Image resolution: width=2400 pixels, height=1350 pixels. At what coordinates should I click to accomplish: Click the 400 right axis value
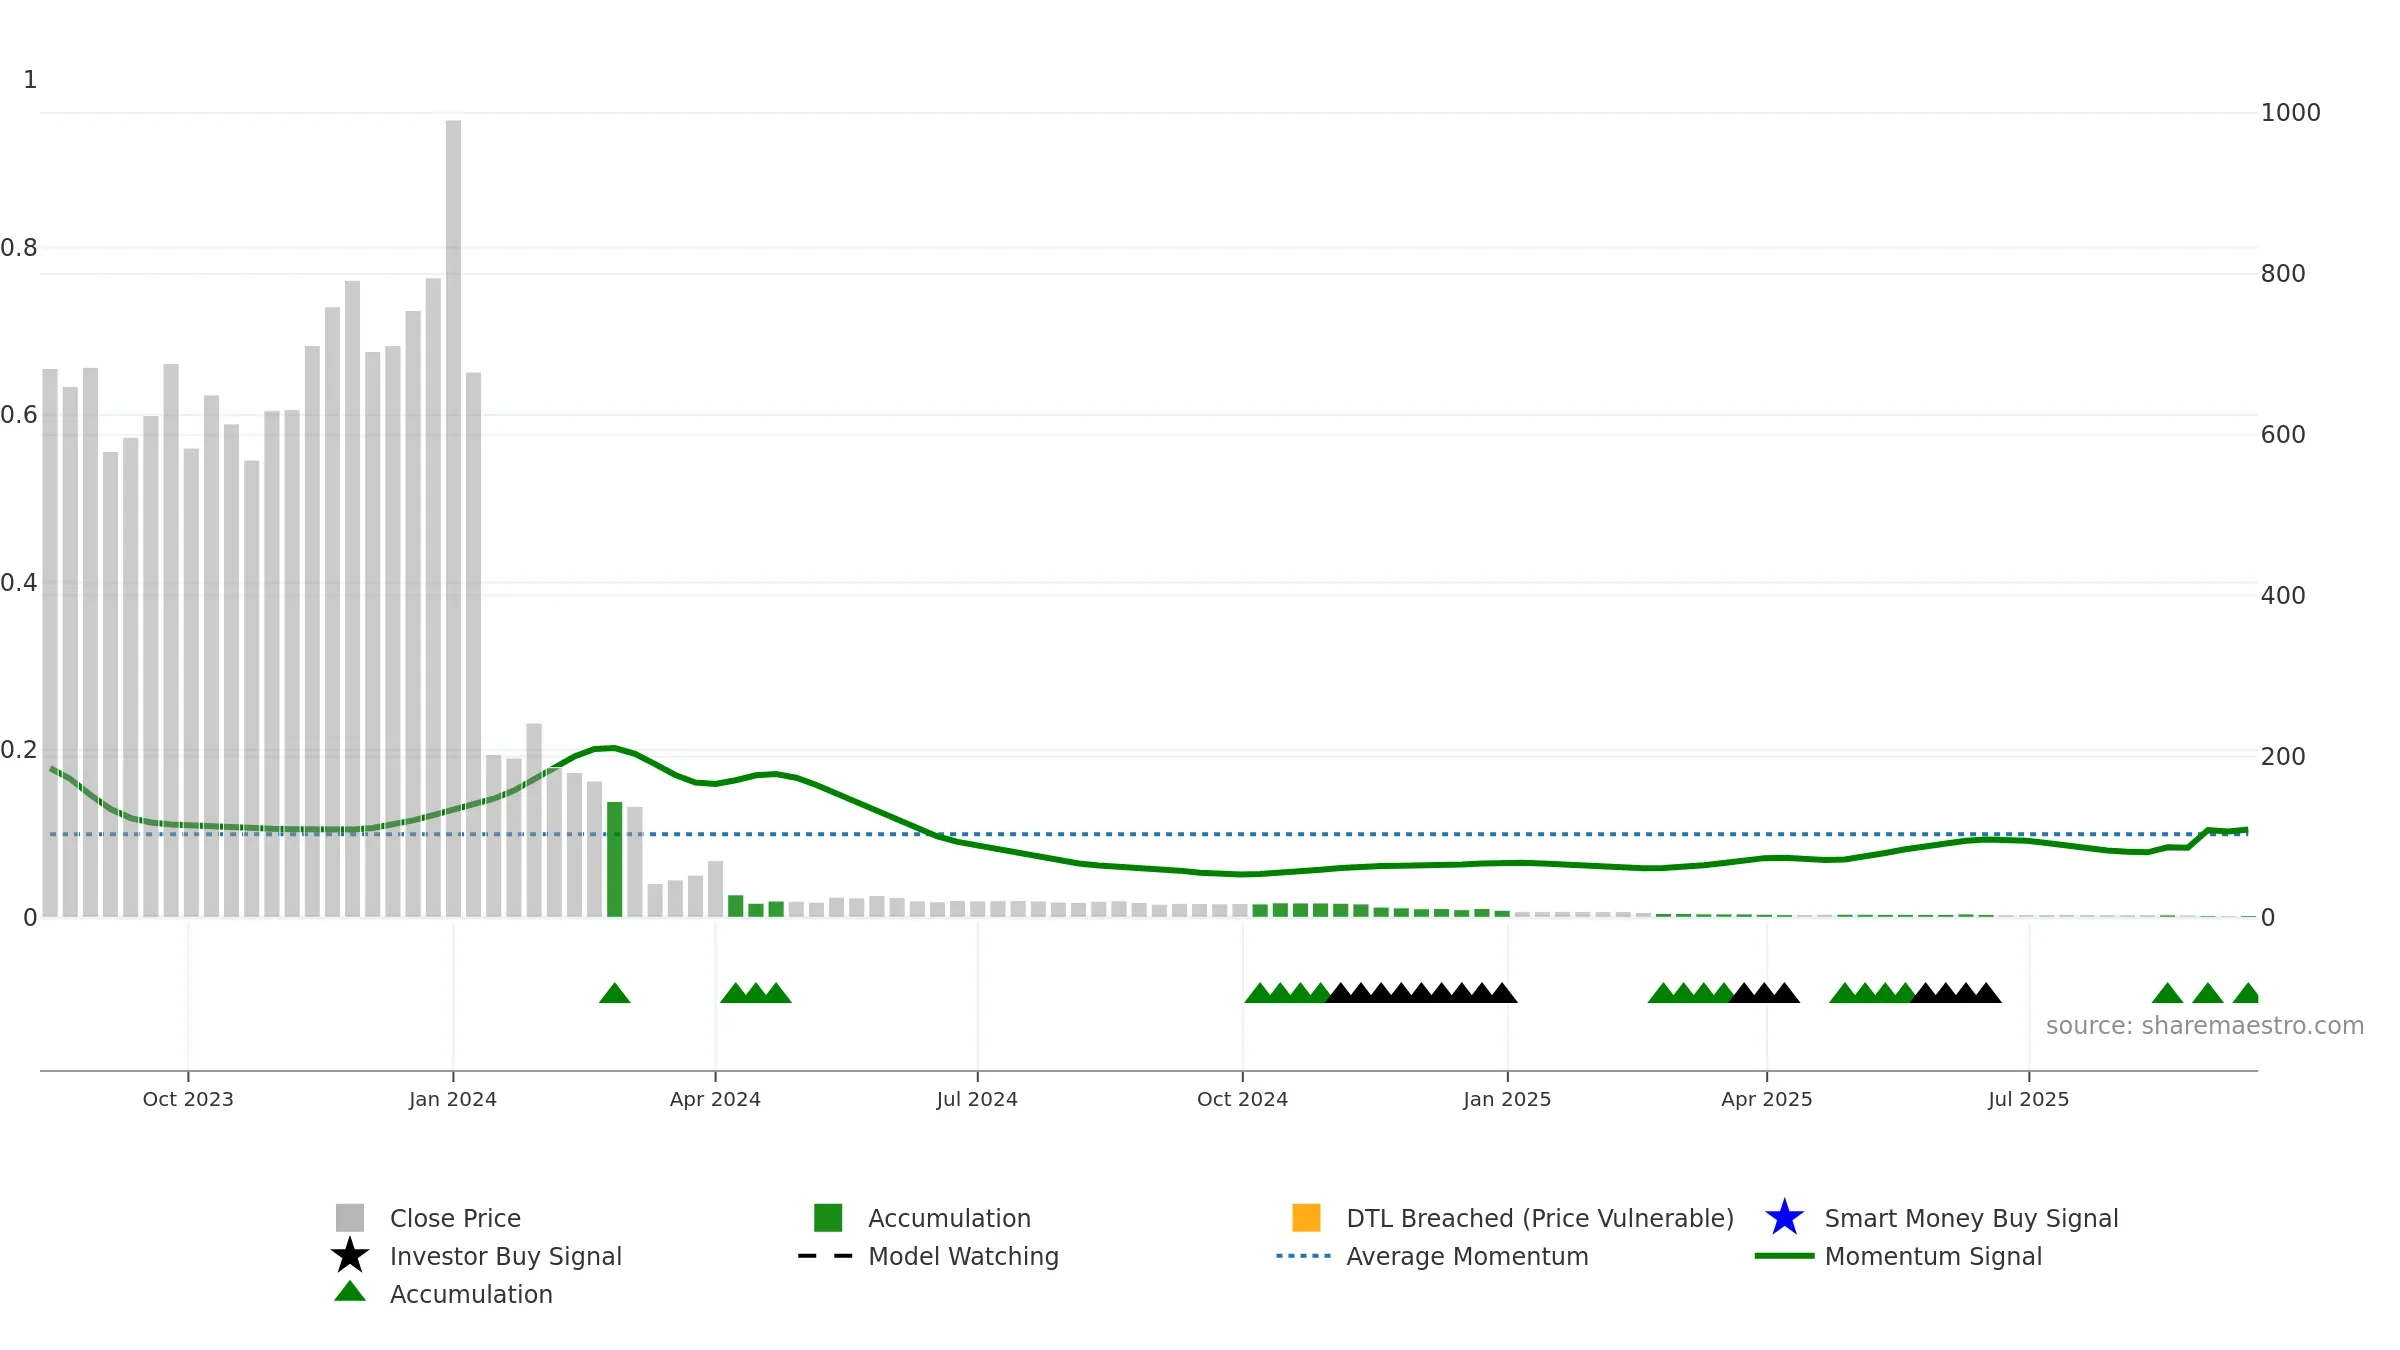coord(2283,596)
